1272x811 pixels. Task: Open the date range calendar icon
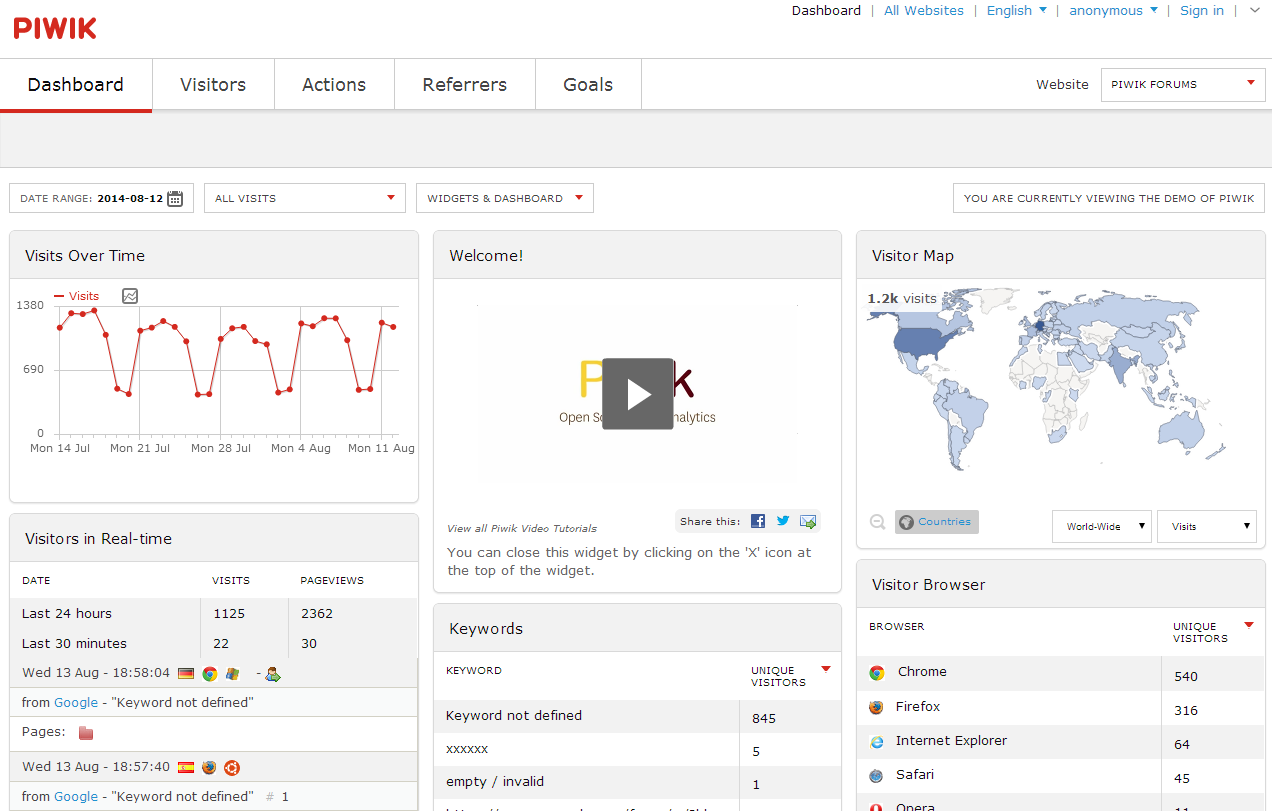click(175, 198)
